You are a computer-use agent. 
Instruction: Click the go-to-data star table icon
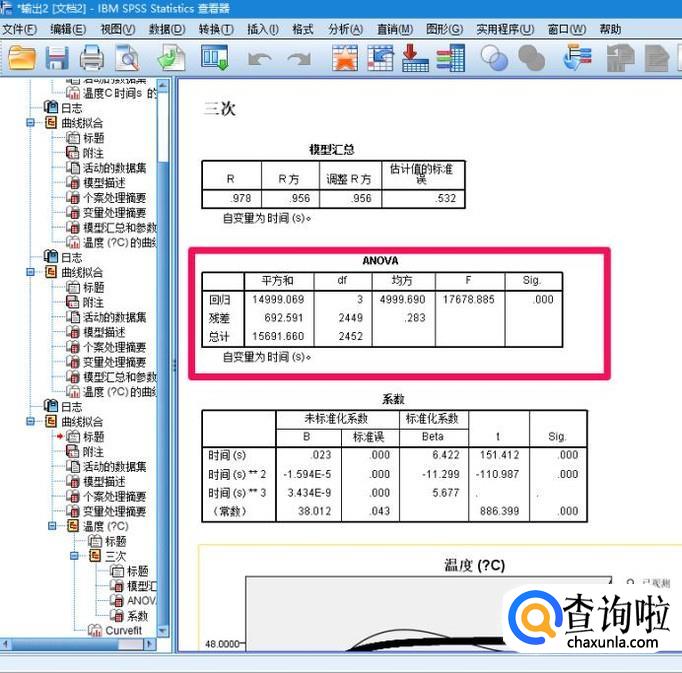pyautogui.click(x=344, y=57)
